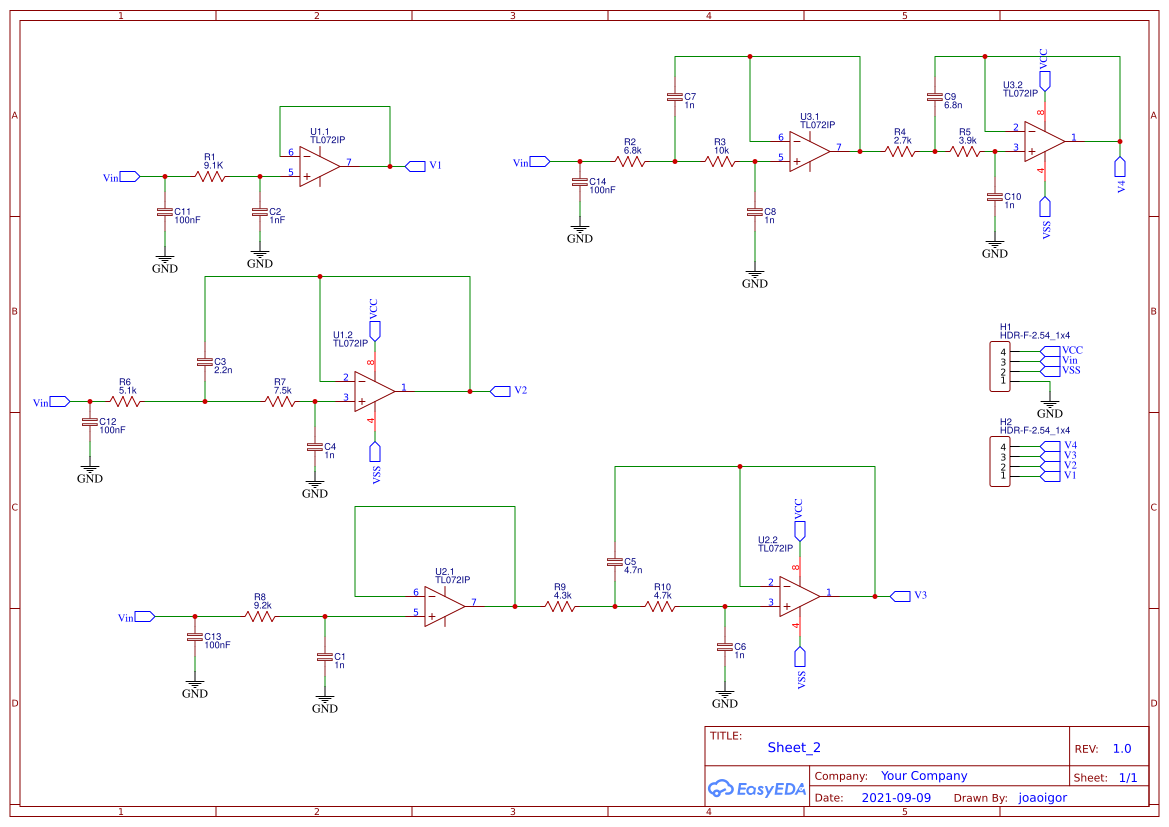The height and width of the screenshot is (827, 1169).
Task: Select the U3.2 op-amp triangle symbol
Action: click(x=1044, y=142)
